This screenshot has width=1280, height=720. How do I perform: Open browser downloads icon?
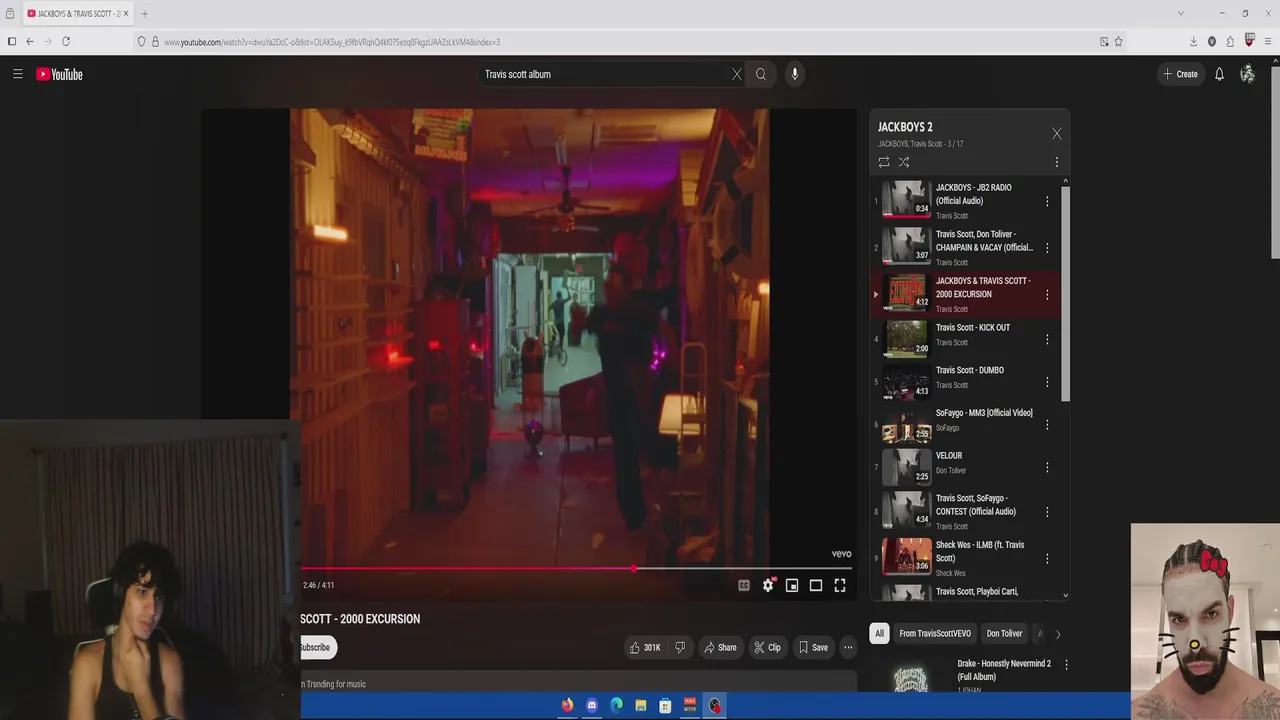[x=1193, y=42]
